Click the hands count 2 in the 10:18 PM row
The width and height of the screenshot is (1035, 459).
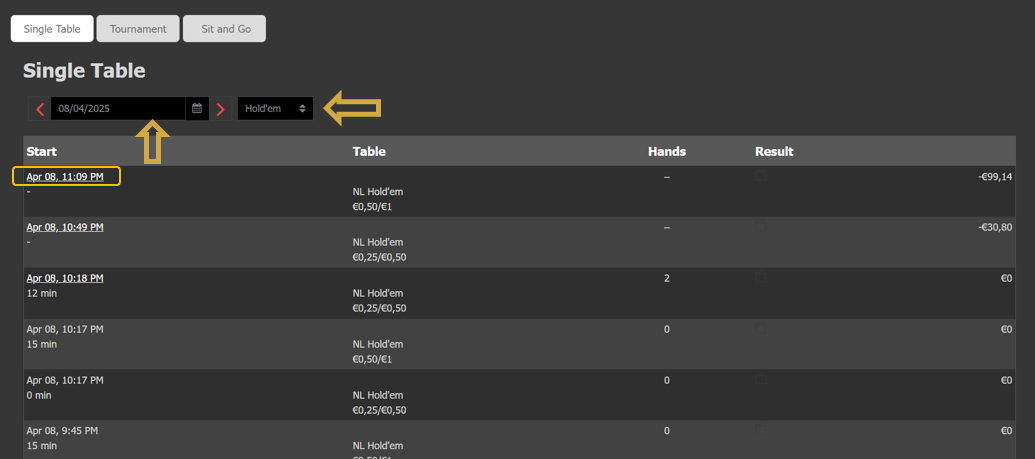(x=667, y=278)
